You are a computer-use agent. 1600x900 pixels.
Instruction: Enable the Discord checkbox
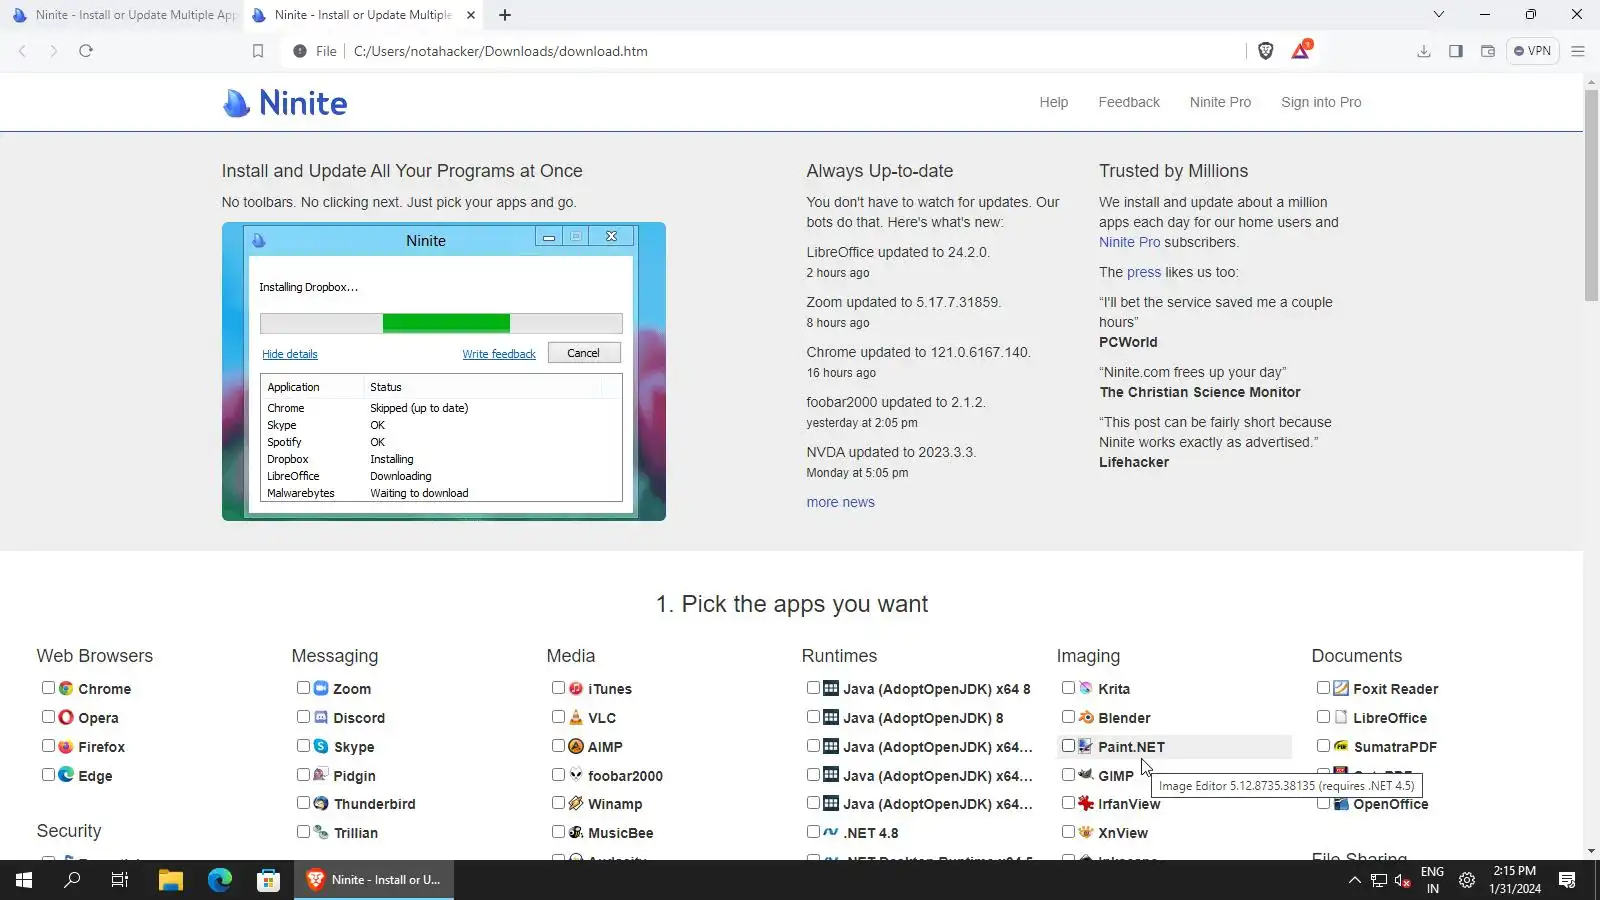(x=303, y=717)
